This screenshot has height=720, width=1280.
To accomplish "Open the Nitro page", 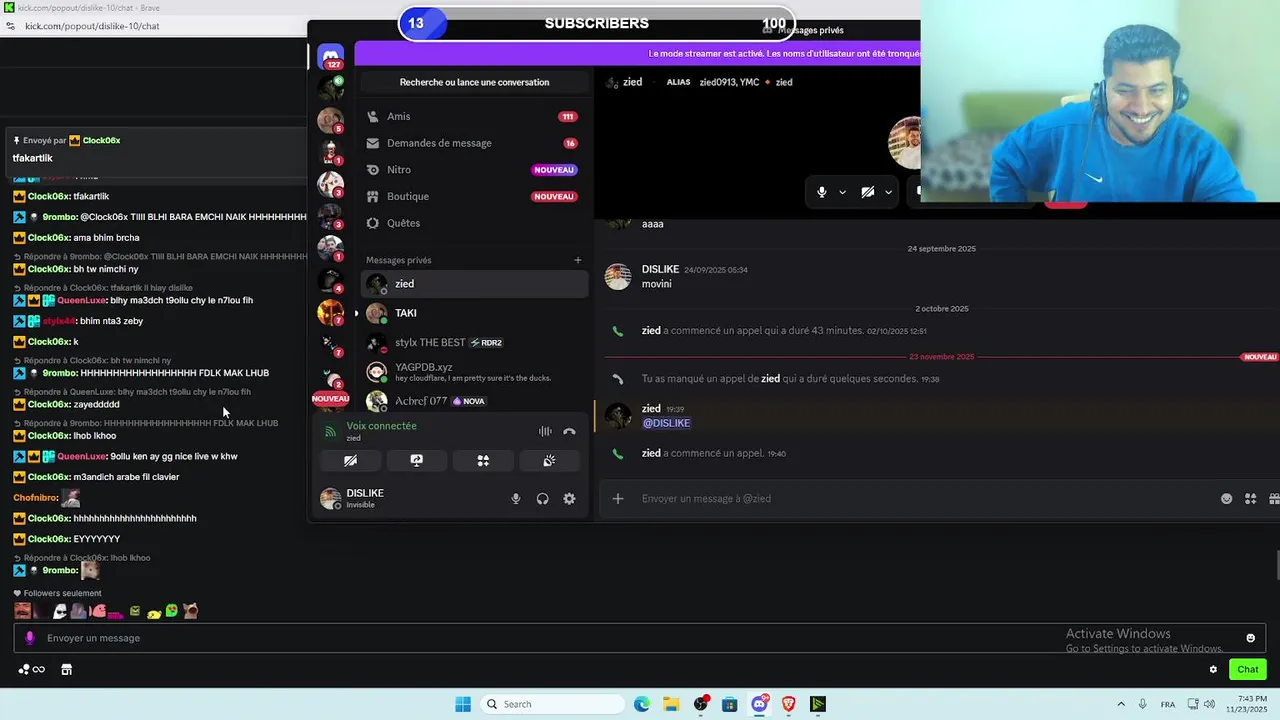I will point(474,170).
